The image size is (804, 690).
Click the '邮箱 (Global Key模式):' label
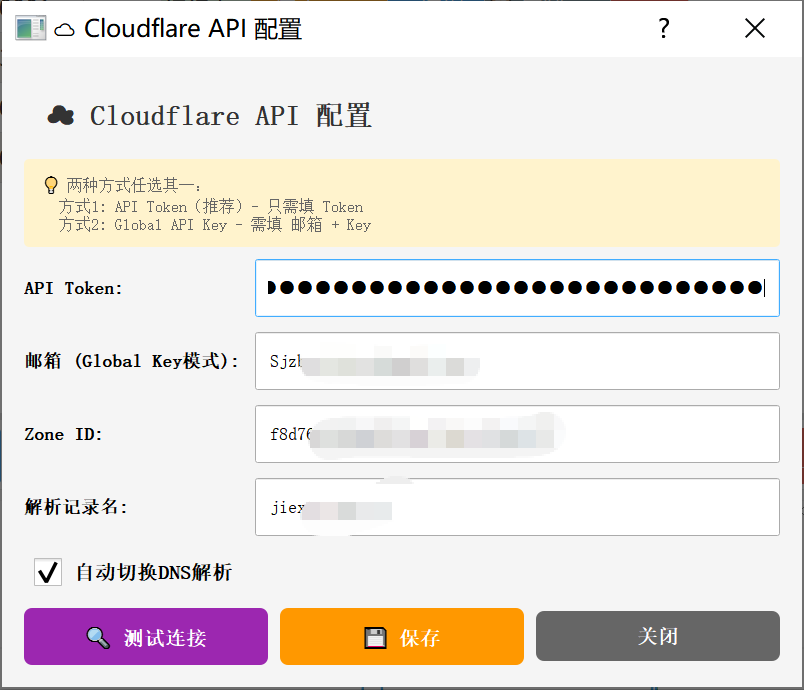point(132,361)
